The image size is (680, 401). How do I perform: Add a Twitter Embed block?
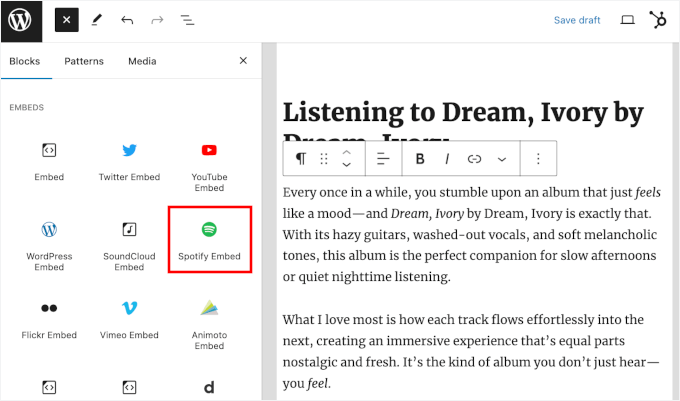tap(129, 160)
